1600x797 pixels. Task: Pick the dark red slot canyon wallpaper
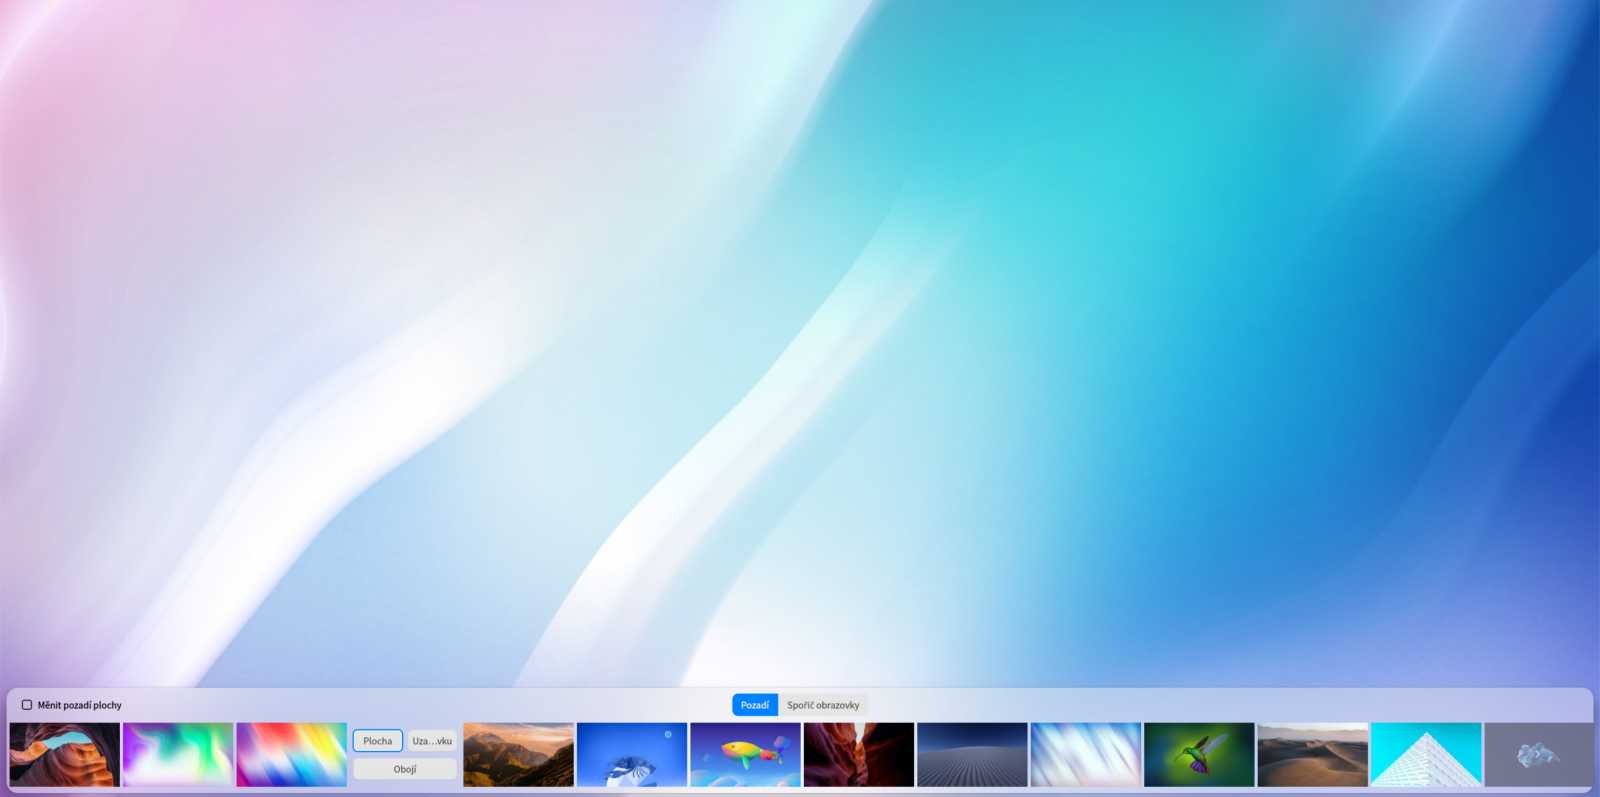click(x=859, y=755)
